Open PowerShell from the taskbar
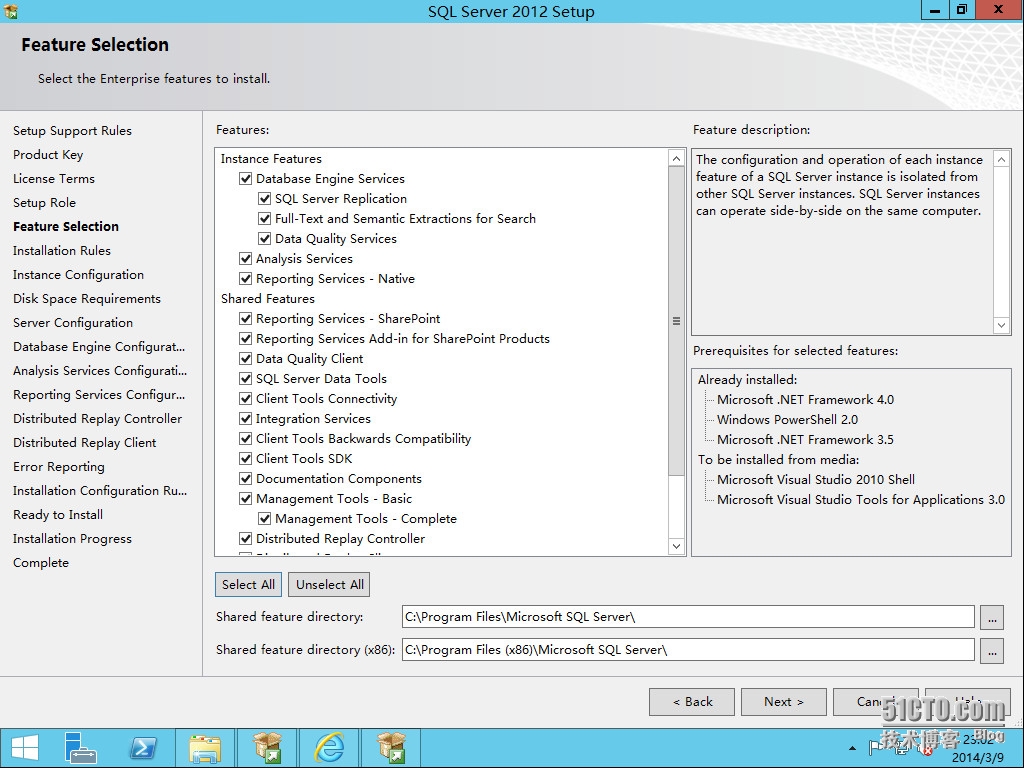 click(143, 748)
